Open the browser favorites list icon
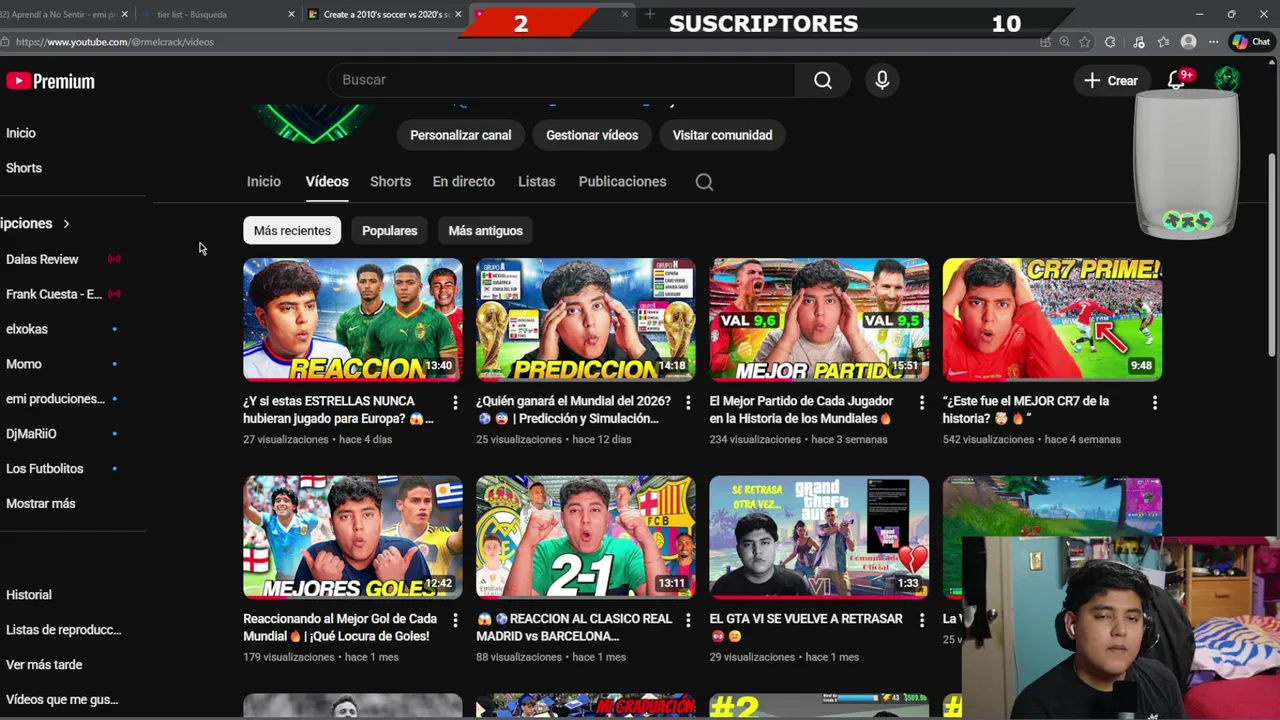Image resolution: width=1280 pixels, height=720 pixels. coord(1163,42)
